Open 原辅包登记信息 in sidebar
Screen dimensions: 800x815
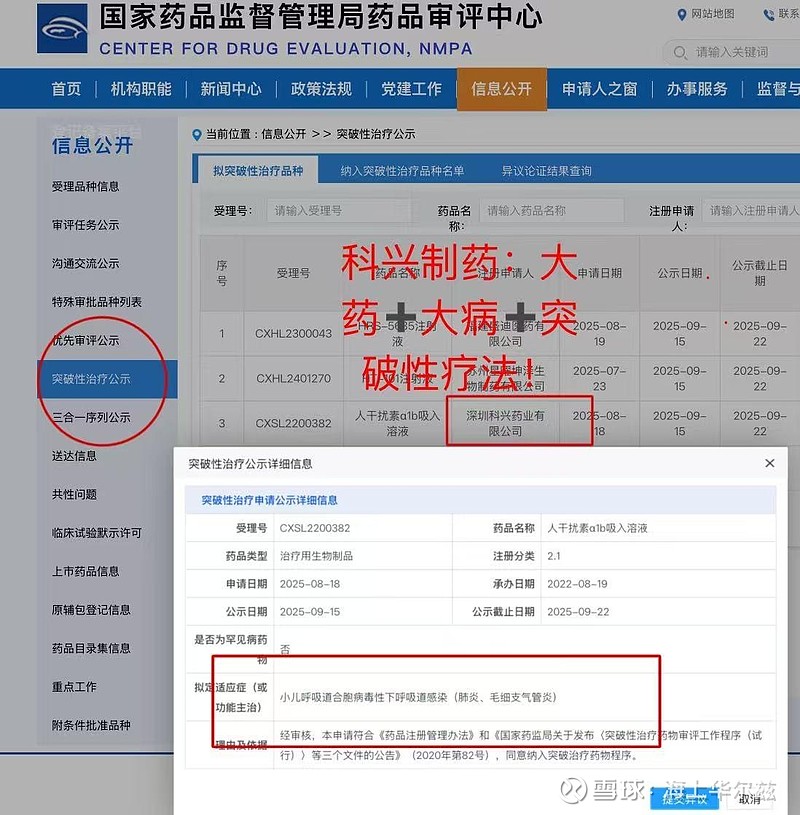tap(91, 610)
